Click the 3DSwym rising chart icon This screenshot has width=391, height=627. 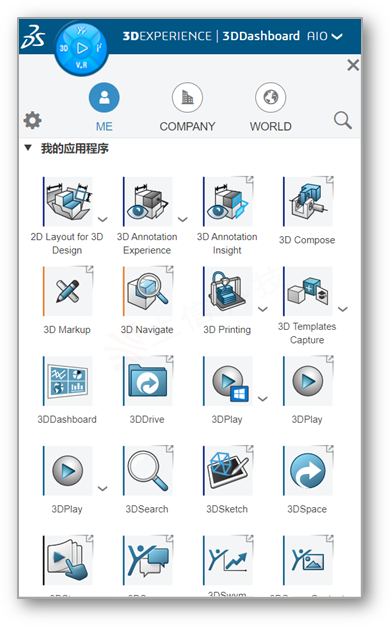(x=227, y=560)
